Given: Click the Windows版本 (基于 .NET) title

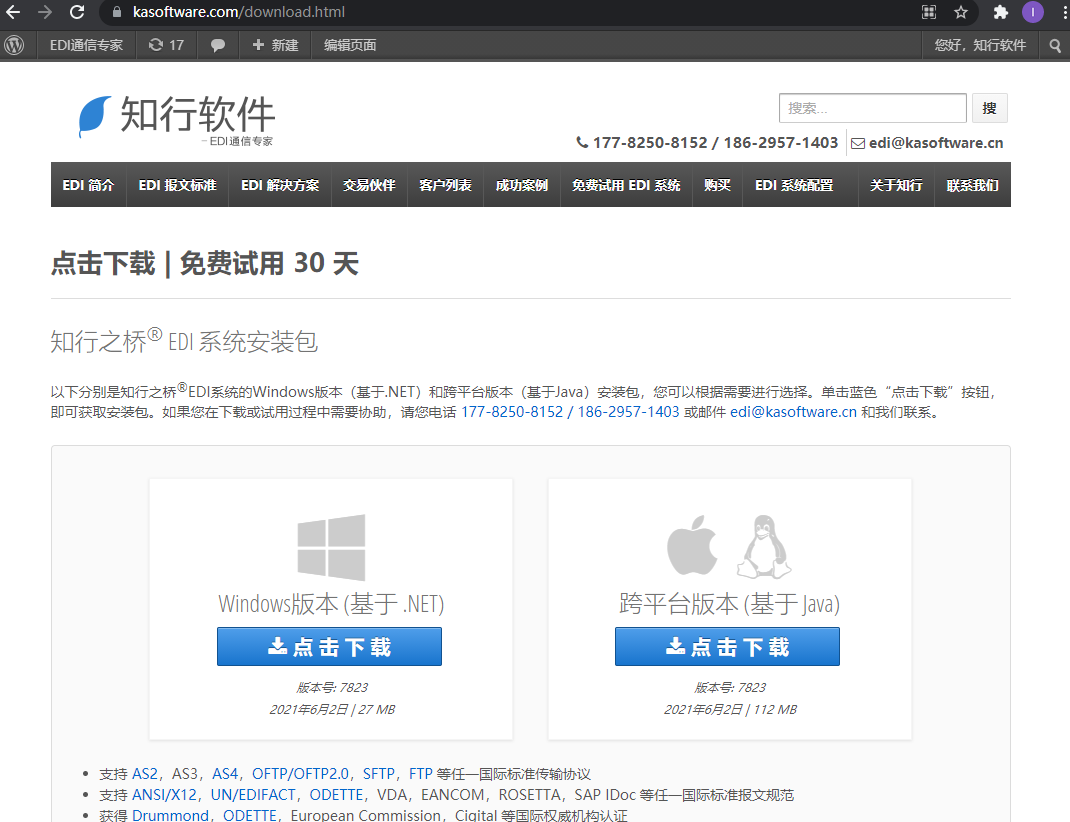Looking at the screenshot, I should click(331, 604).
